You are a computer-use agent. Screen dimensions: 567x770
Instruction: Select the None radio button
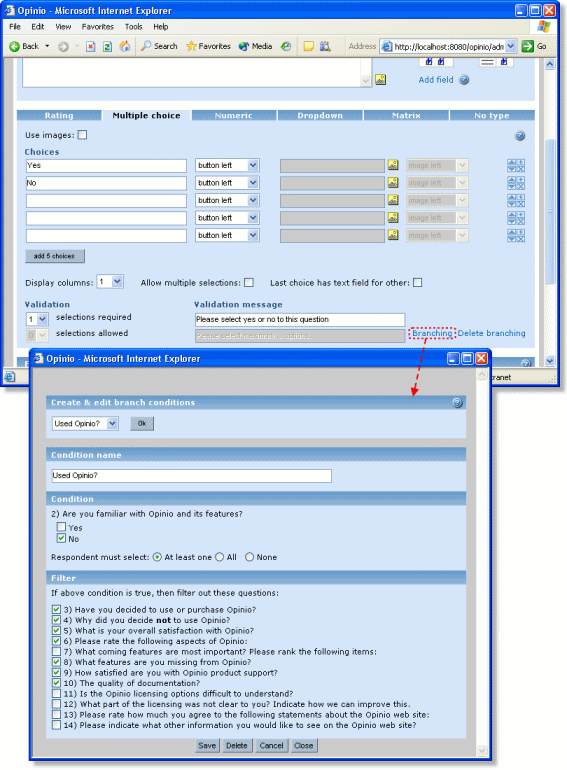click(249, 557)
